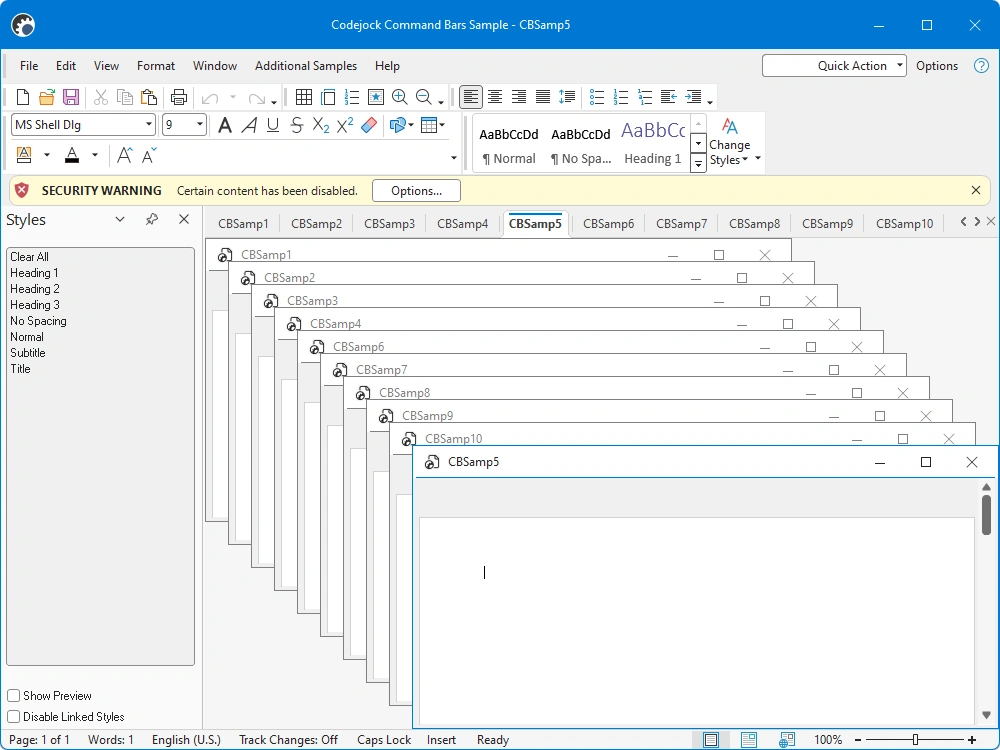The width and height of the screenshot is (1000, 750).
Task: Open the highlight color dropdown arrow
Action: click(x=47, y=155)
